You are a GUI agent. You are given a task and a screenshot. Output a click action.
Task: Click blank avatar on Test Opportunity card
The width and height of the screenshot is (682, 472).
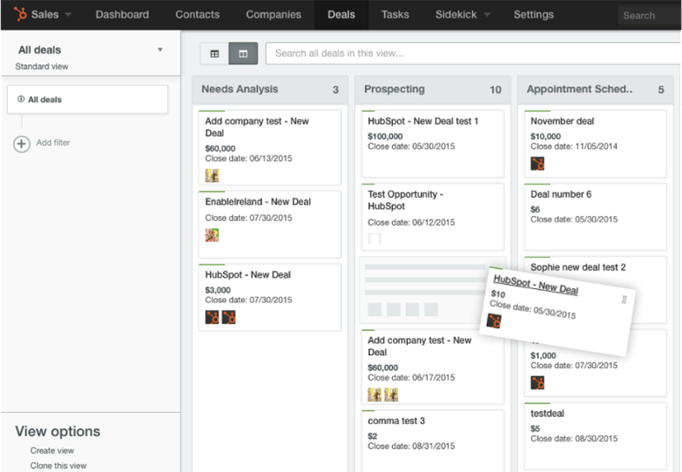tap(374, 238)
